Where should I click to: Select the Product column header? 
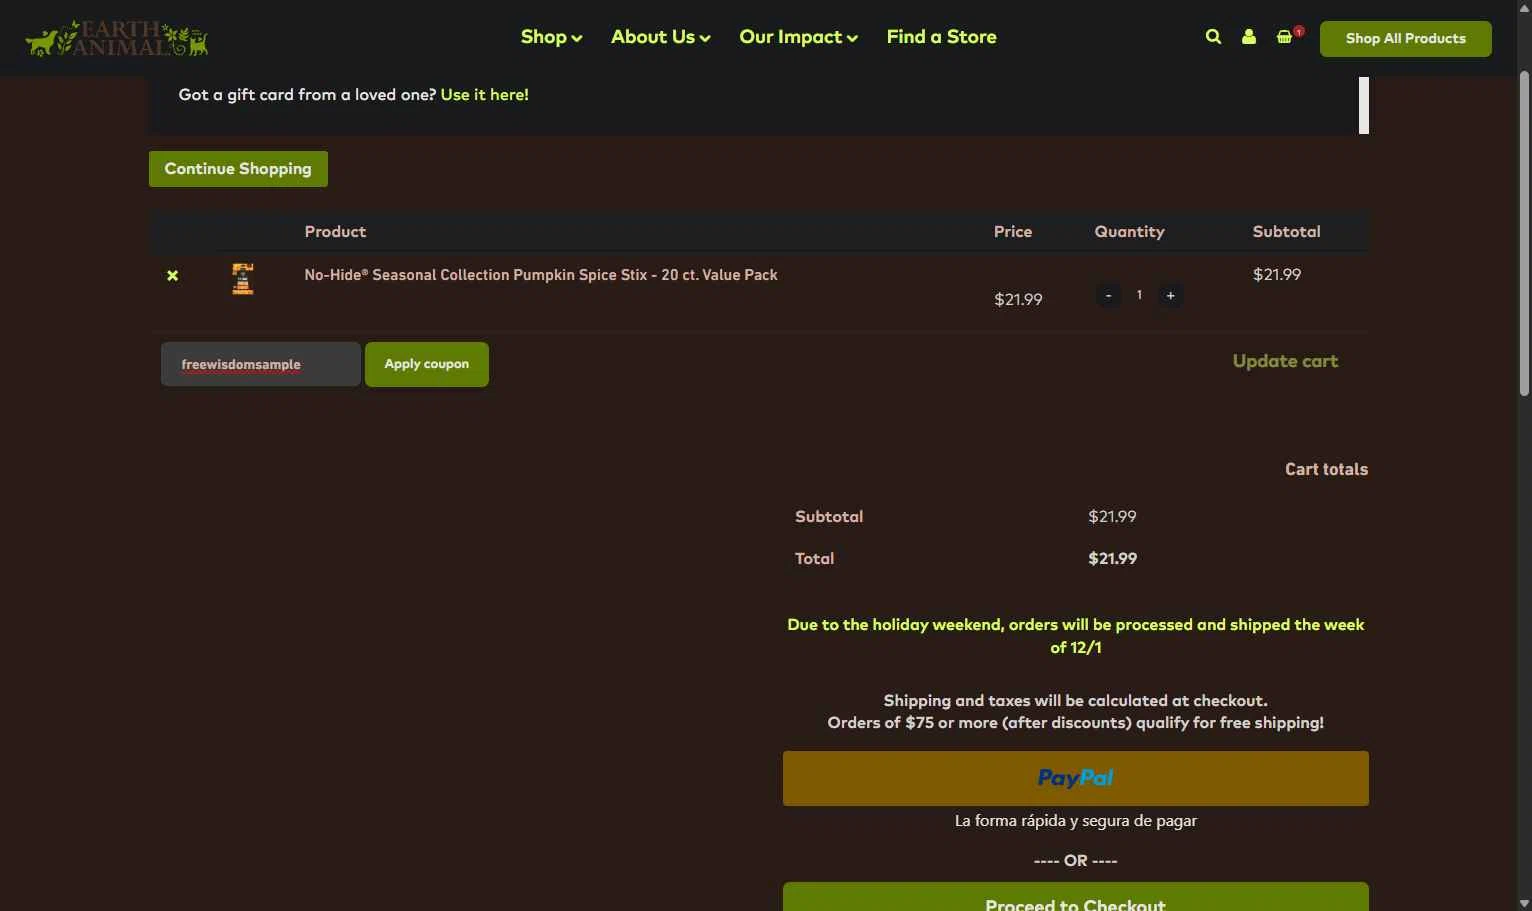tap(335, 231)
